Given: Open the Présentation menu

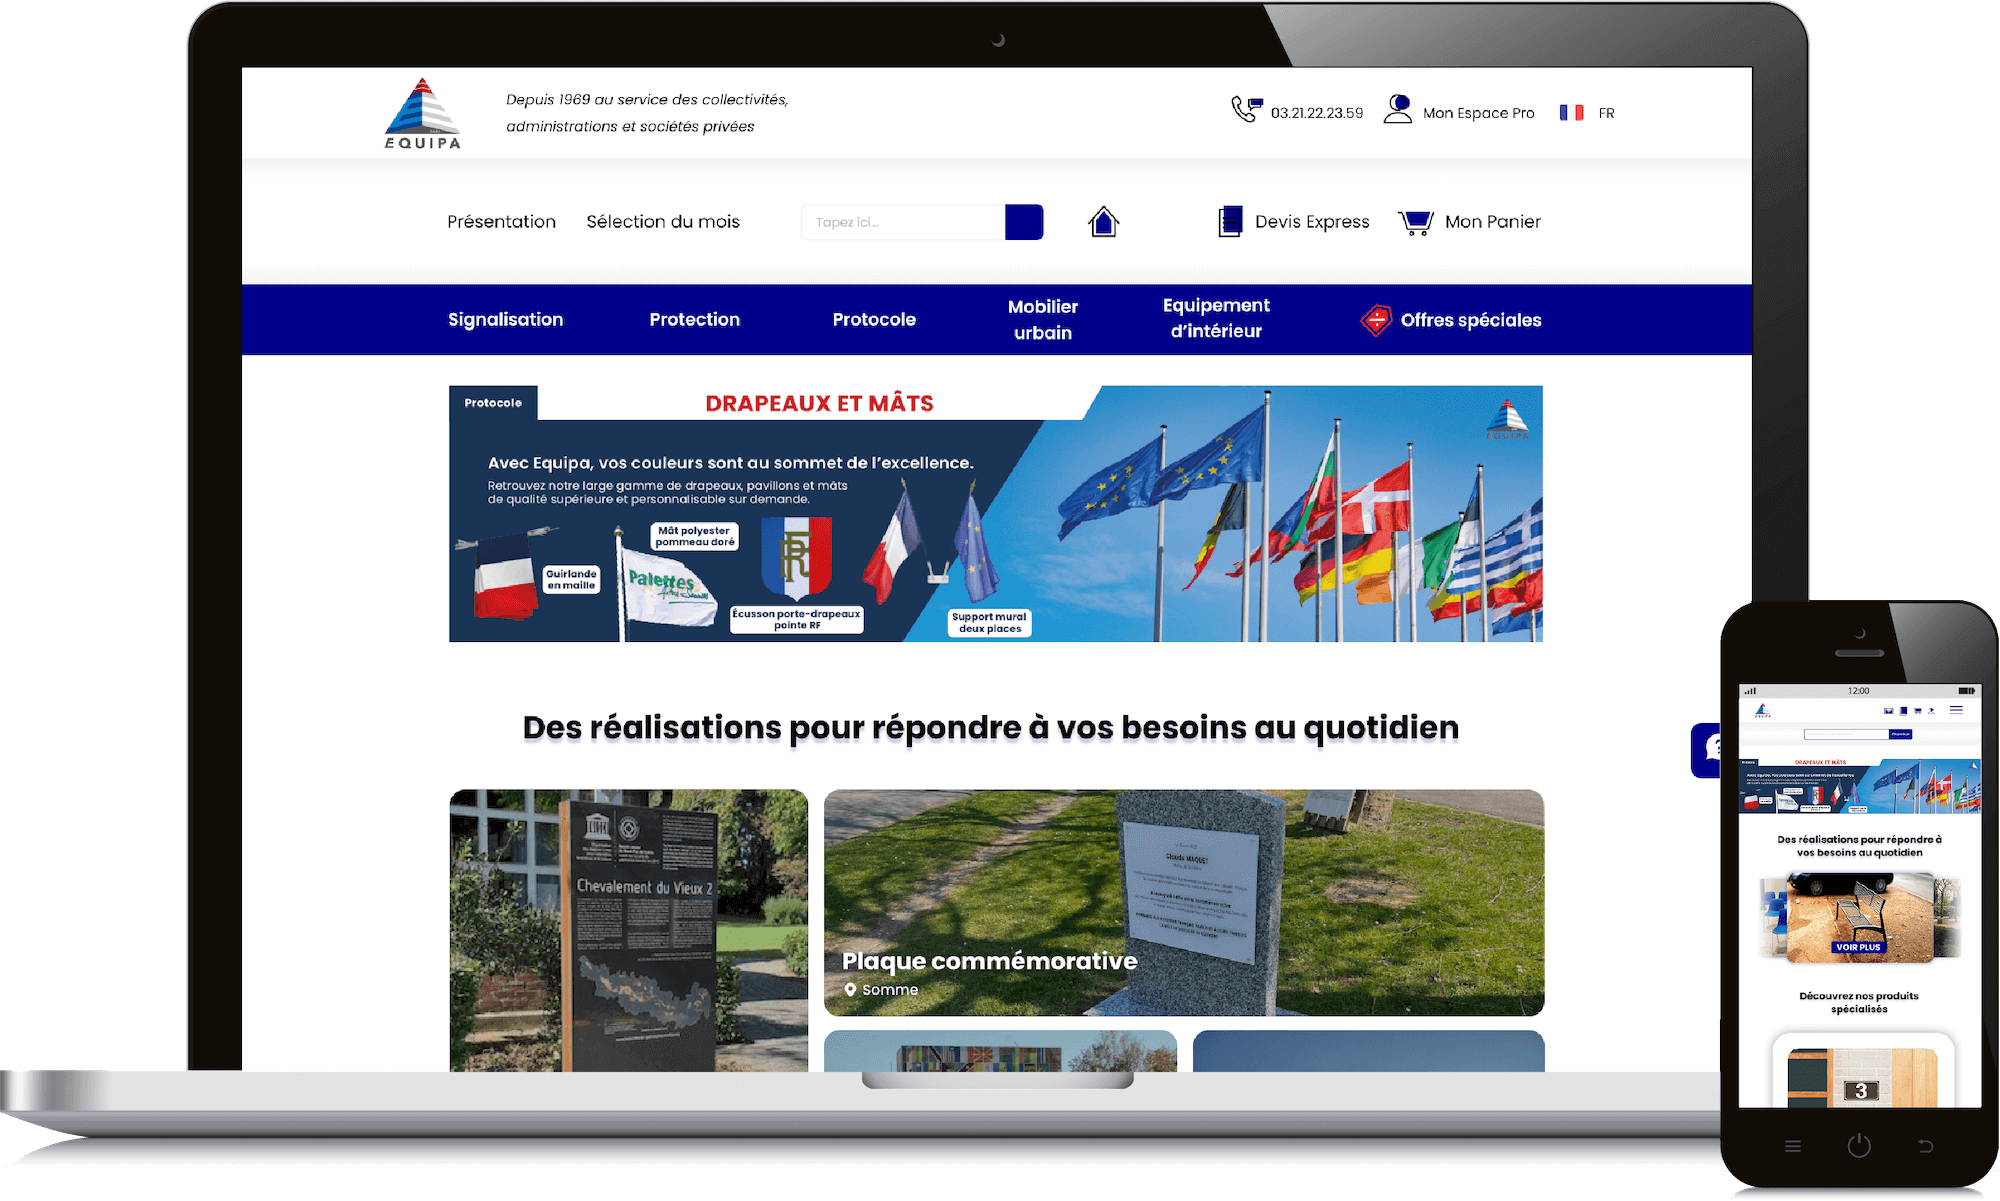Looking at the screenshot, I should [x=501, y=221].
